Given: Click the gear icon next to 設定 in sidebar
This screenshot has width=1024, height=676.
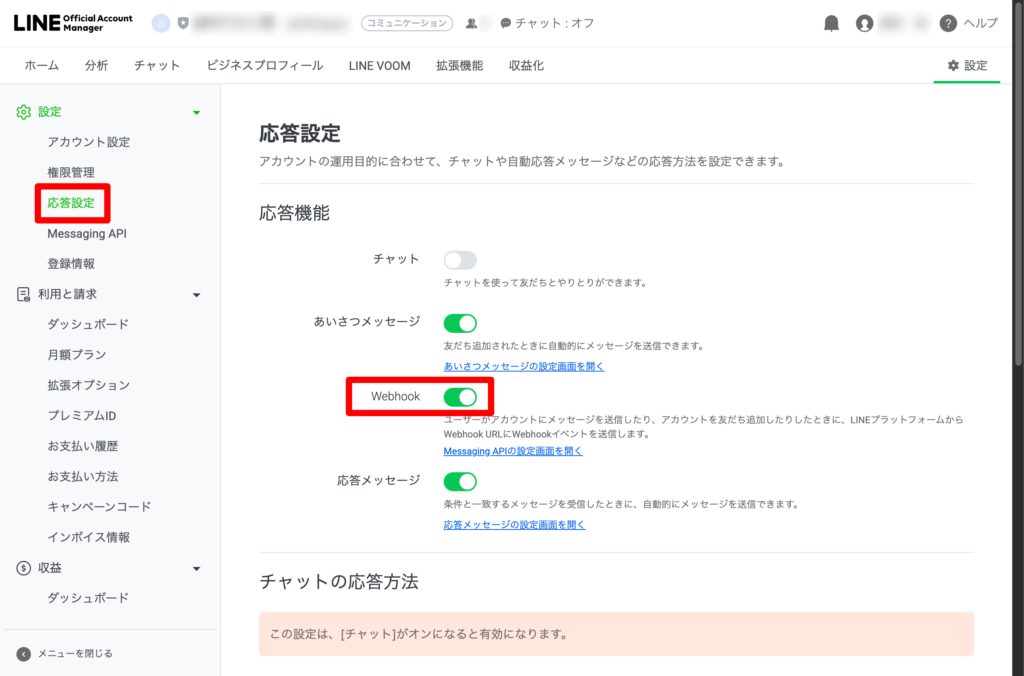Looking at the screenshot, I should pyautogui.click(x=24, y=112).
